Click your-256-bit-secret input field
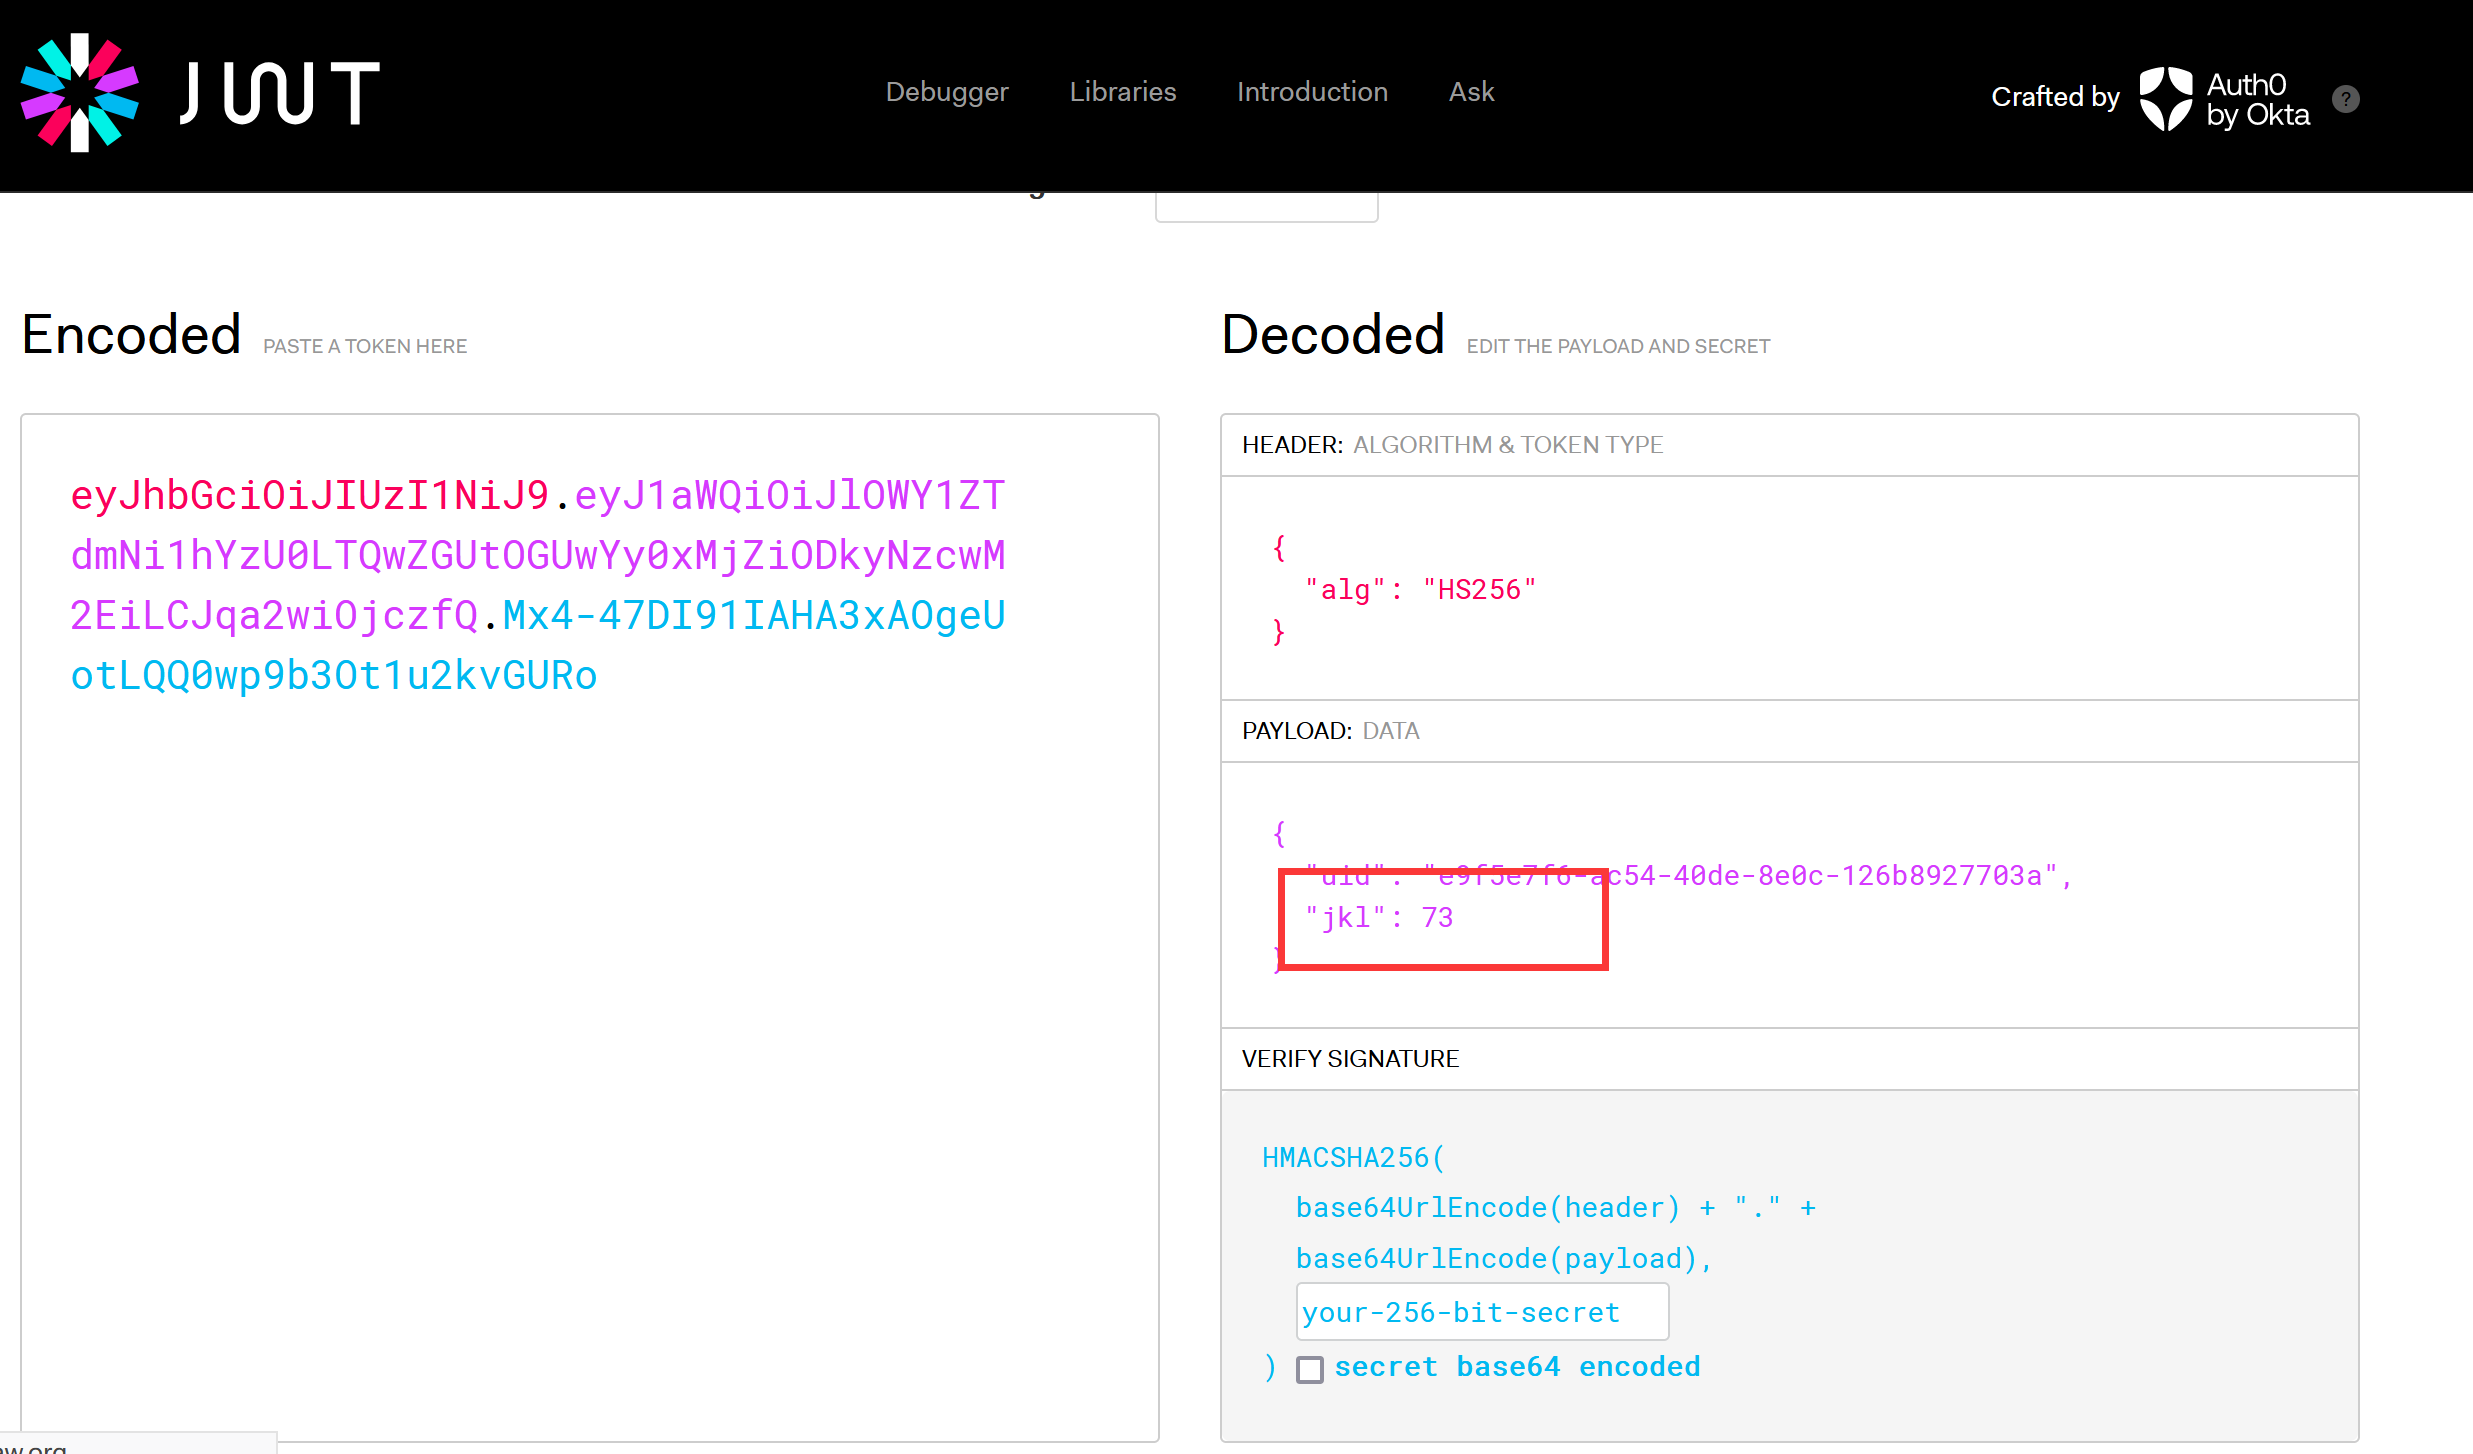 [x=1481, y=1312]
